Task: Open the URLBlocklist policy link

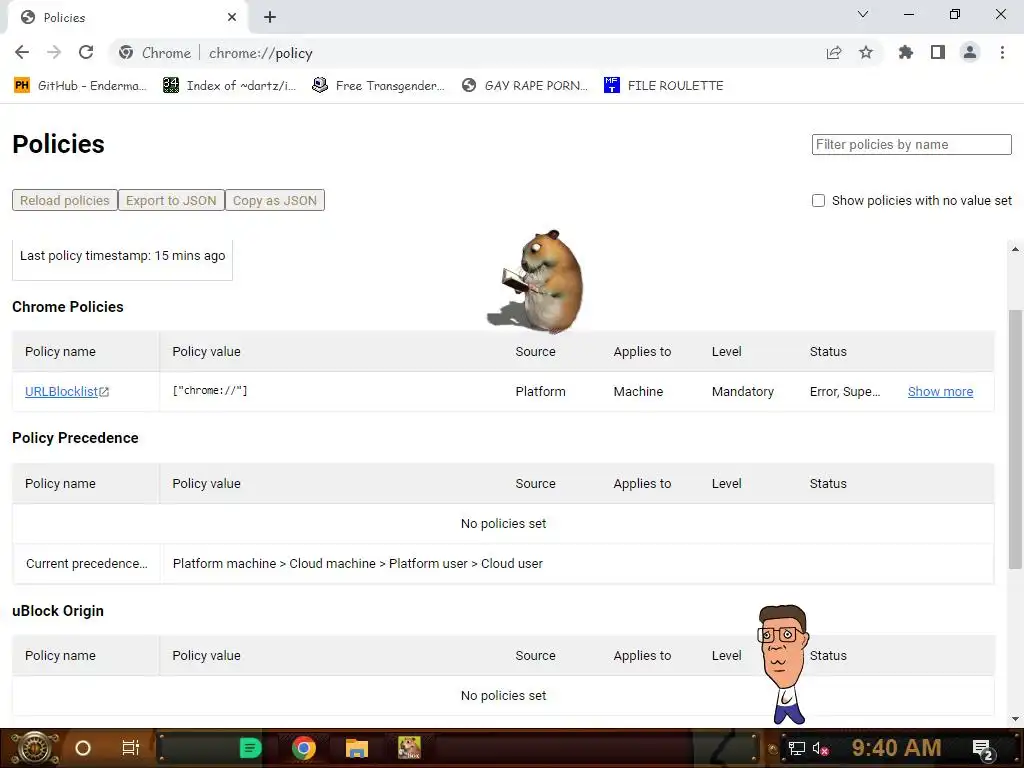Action: (67, 391)
